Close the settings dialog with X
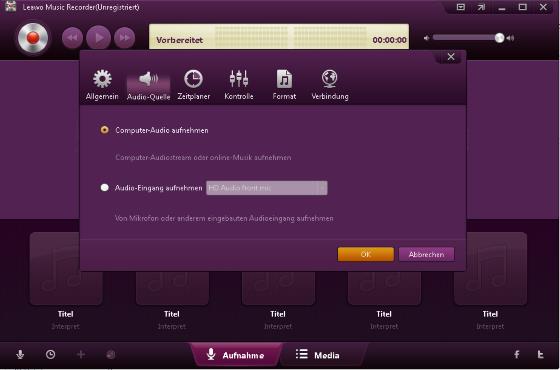The width and height of the screenshot is (560, 370). click(451, 57)
